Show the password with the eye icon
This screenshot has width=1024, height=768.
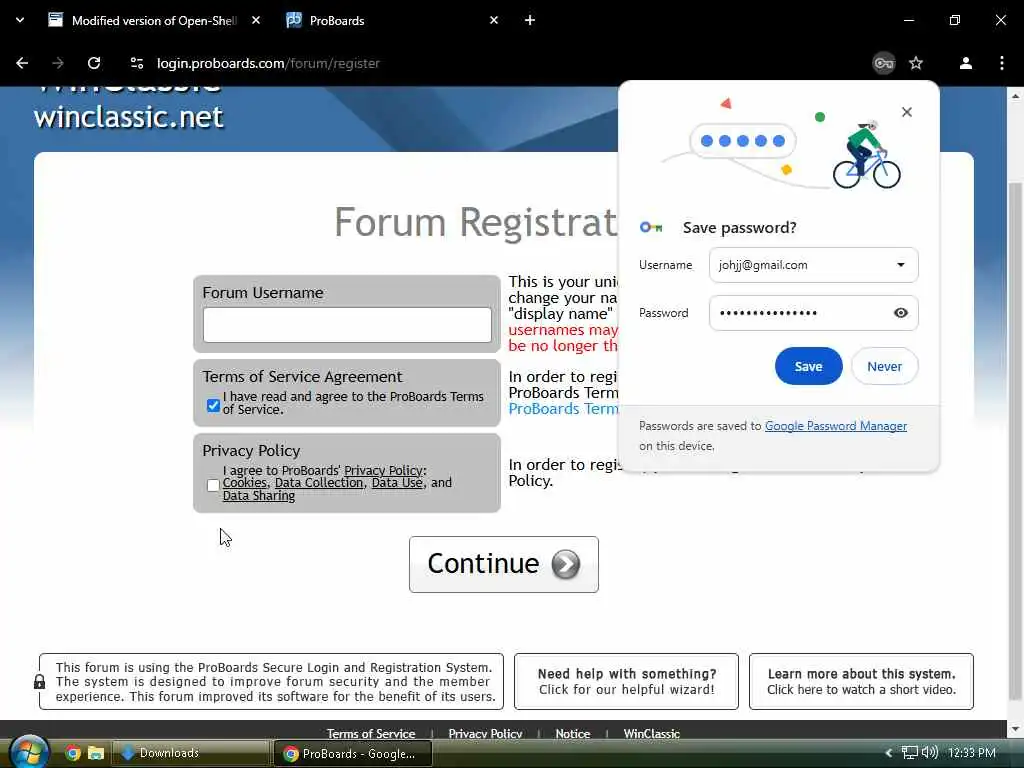point(901,313)
